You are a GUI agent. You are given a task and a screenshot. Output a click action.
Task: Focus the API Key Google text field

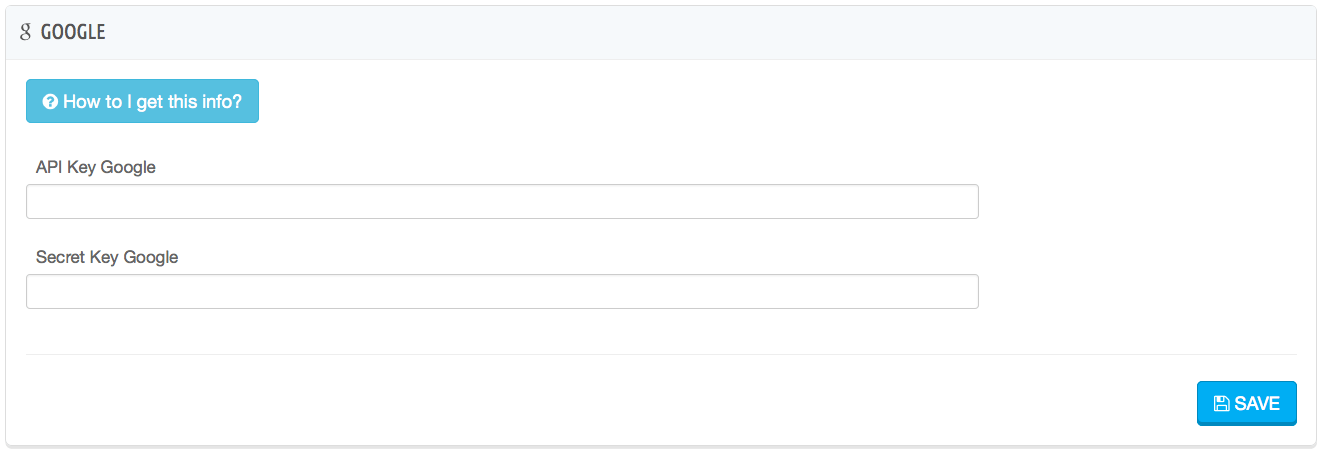point(501,201)
